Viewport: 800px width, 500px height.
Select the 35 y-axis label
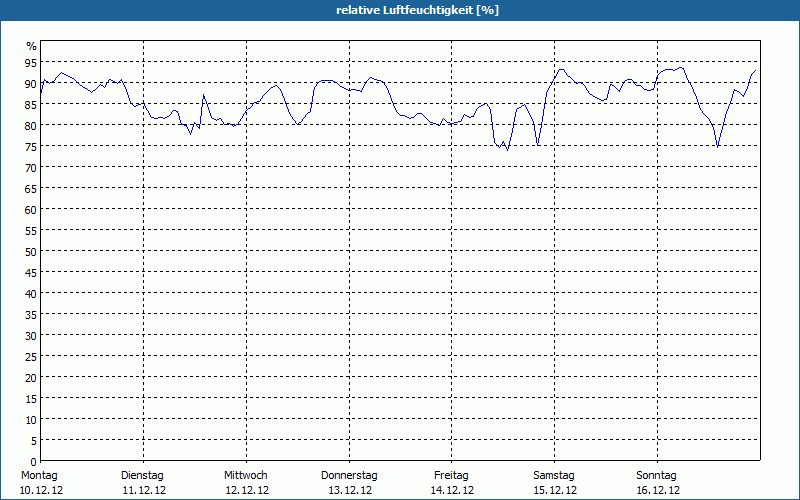click(31, 314)
